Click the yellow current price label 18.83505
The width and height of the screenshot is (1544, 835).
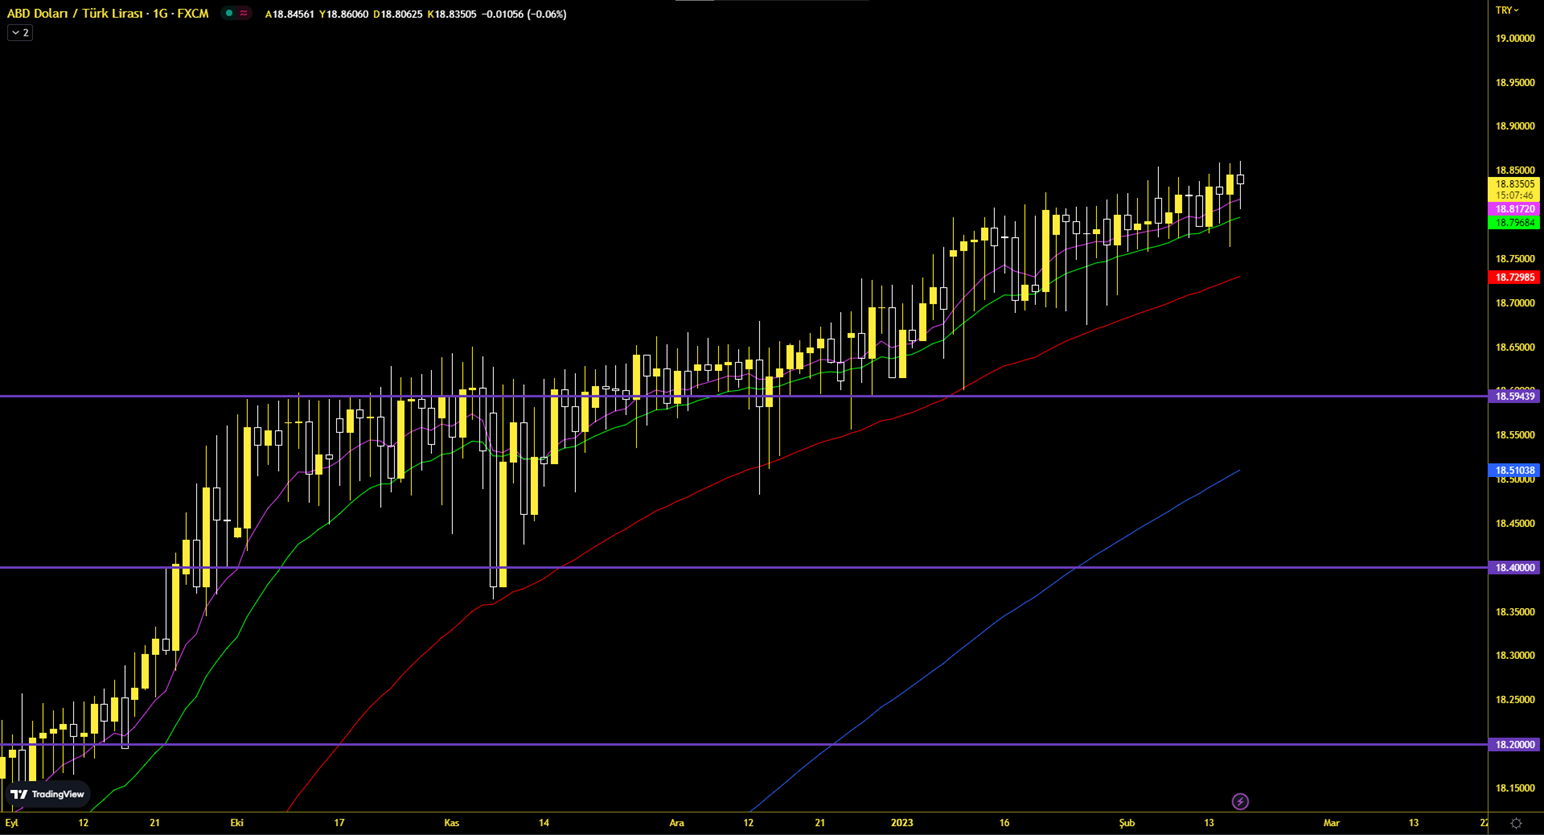[x=1514, y=185]
